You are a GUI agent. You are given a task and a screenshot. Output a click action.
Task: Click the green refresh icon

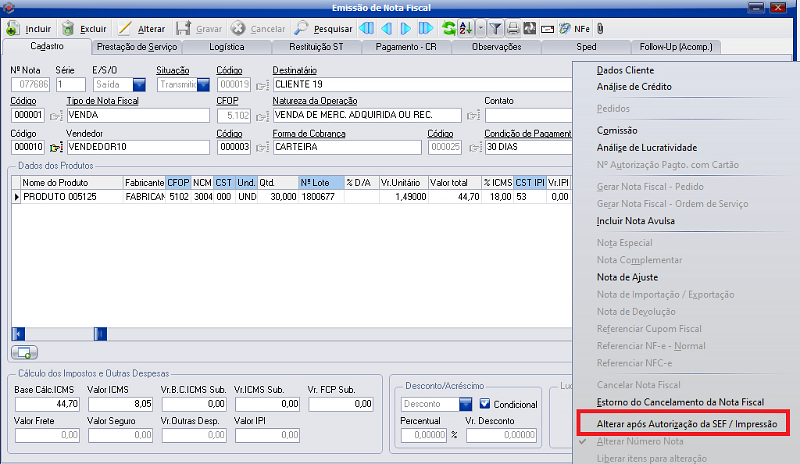pos(448,29)
